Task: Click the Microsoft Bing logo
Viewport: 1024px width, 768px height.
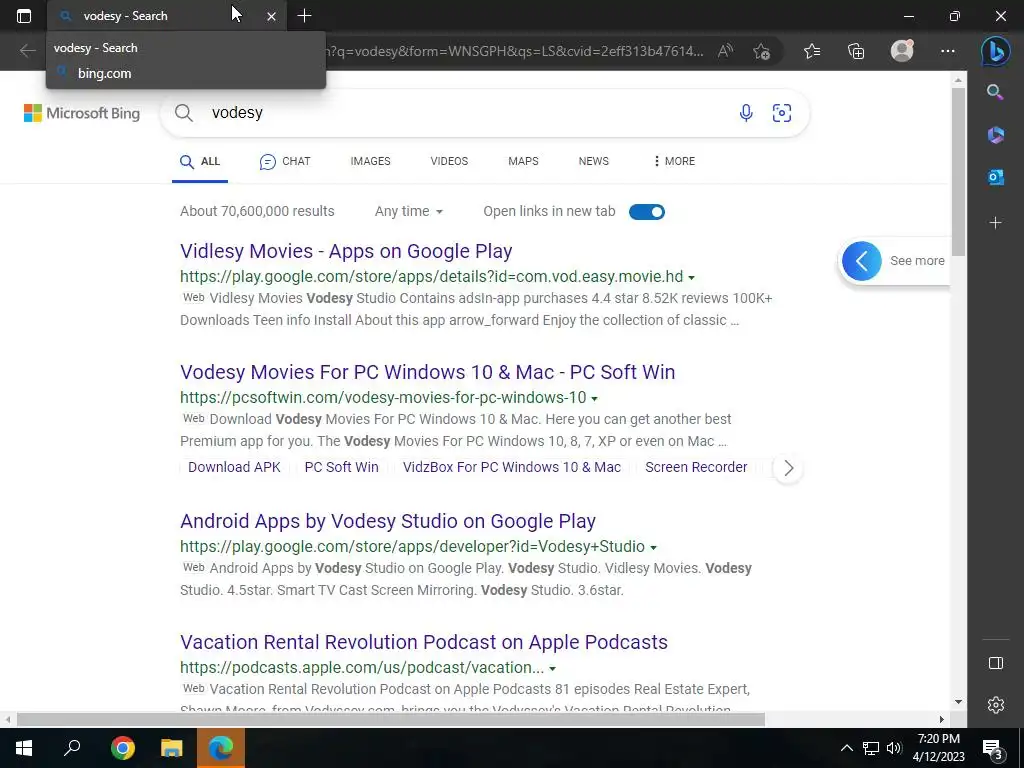Action: coord(82,113)
